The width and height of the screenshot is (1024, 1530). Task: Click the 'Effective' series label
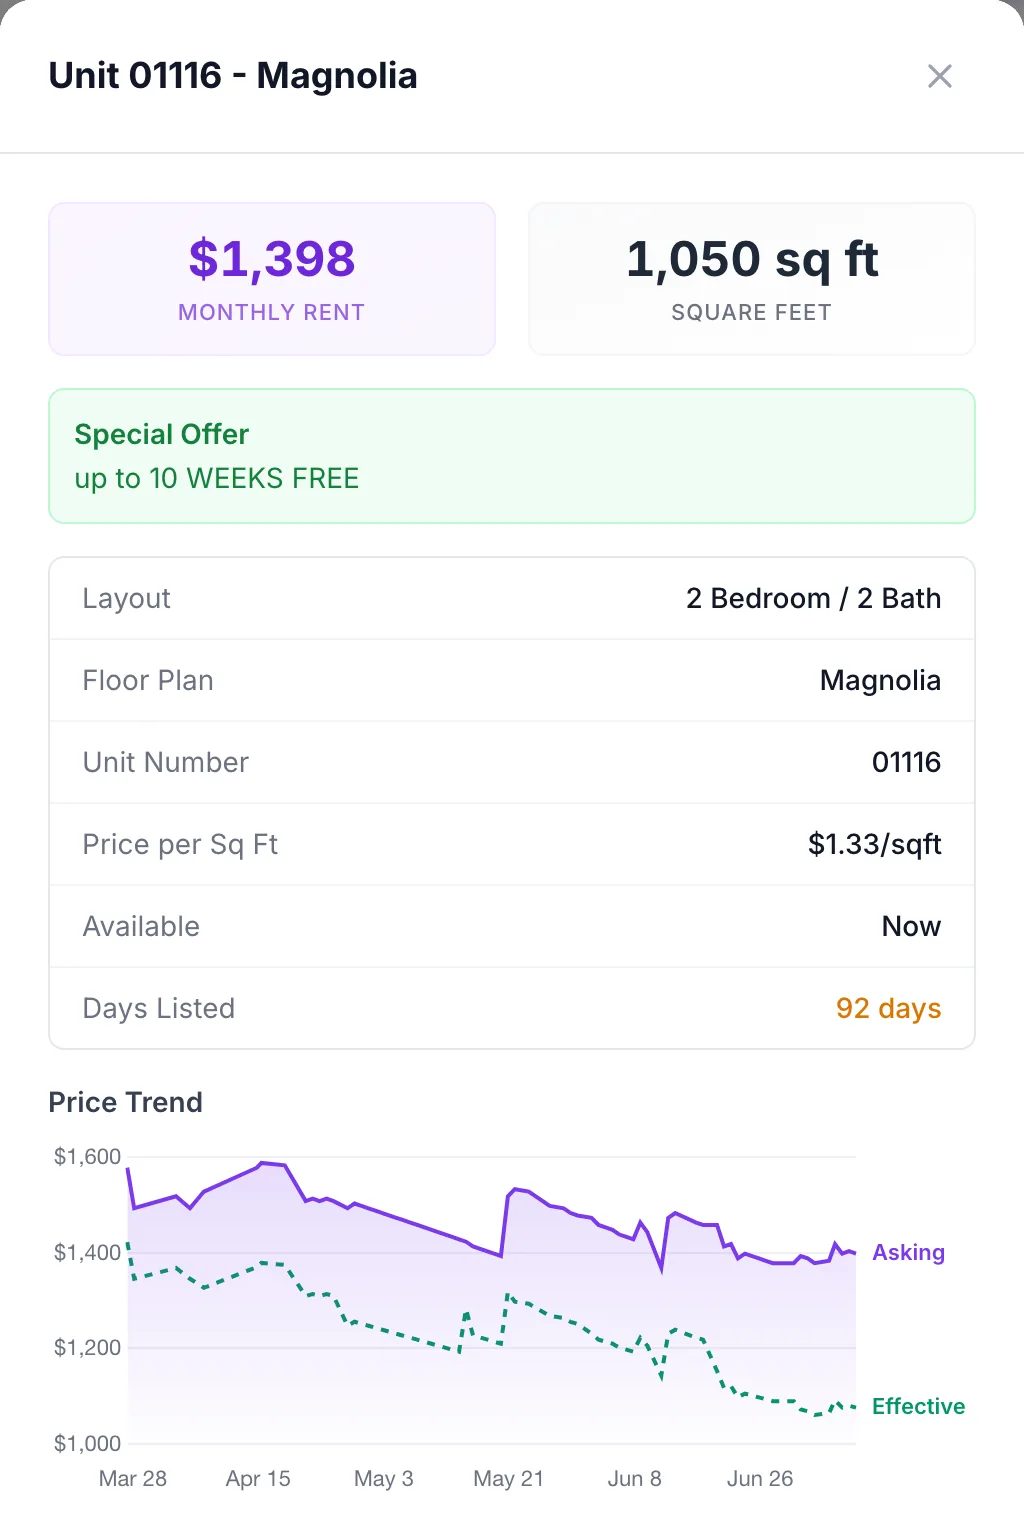(918, 1406)
